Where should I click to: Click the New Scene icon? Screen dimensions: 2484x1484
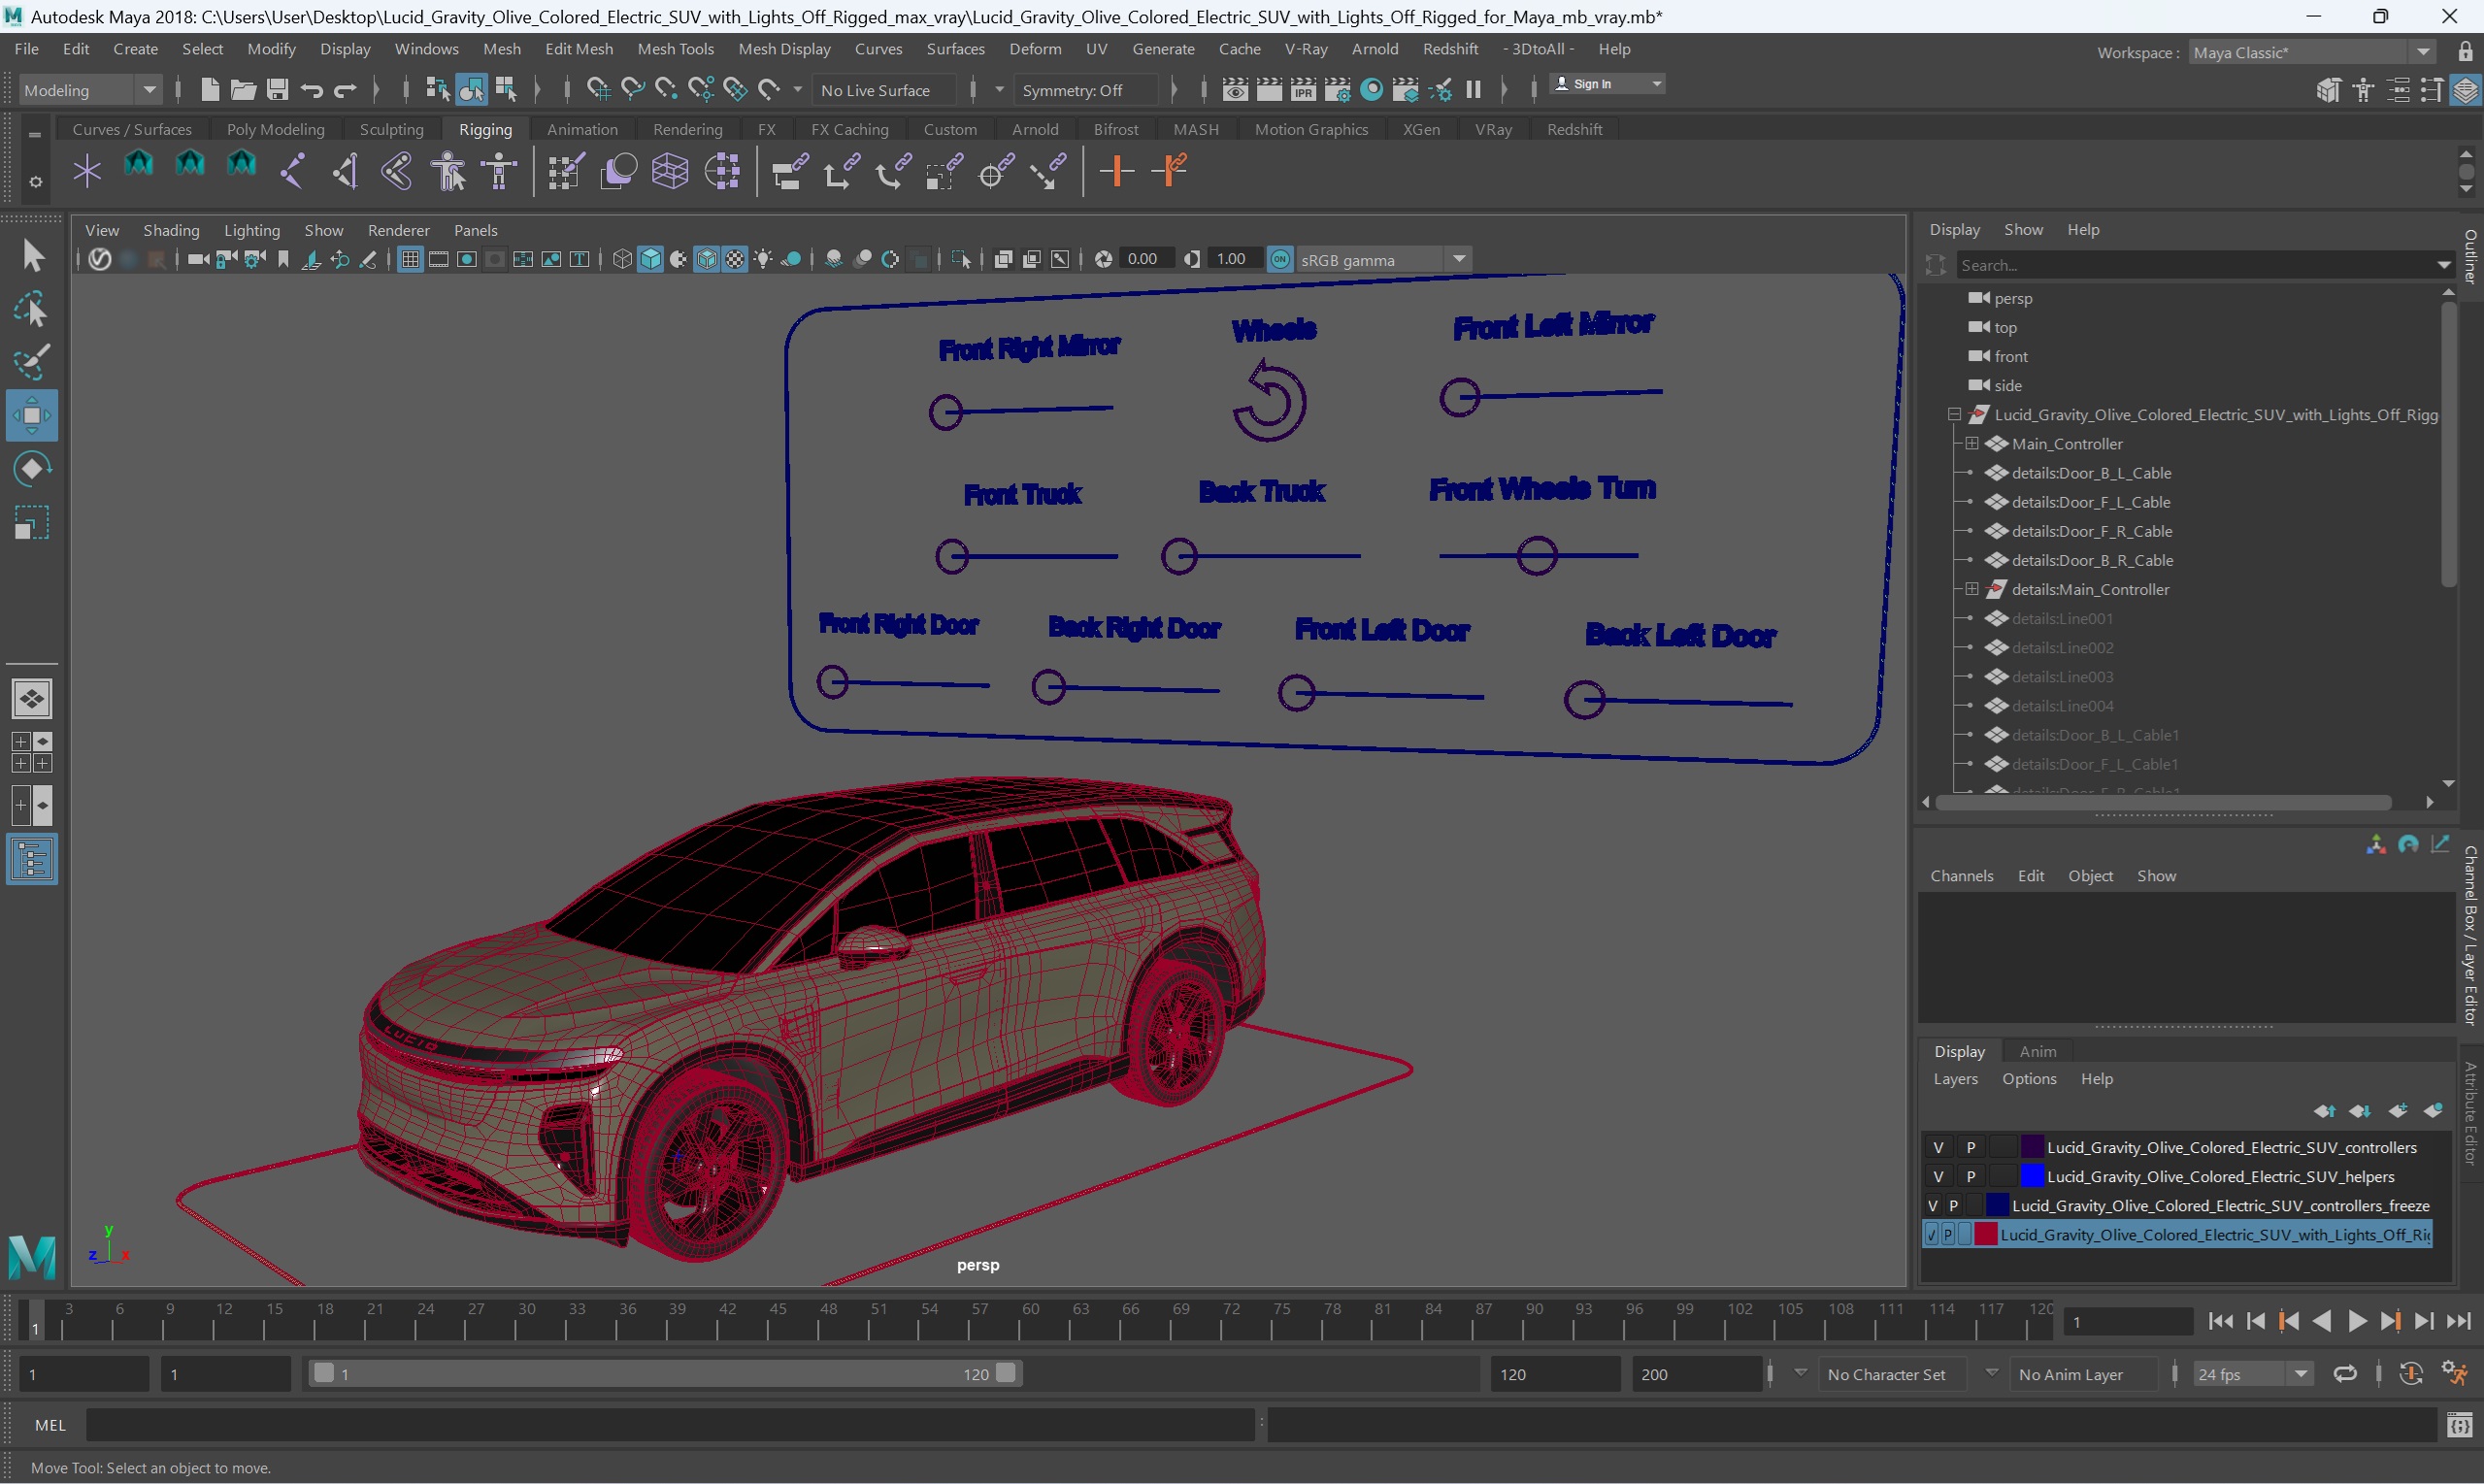tap(209, 90)
